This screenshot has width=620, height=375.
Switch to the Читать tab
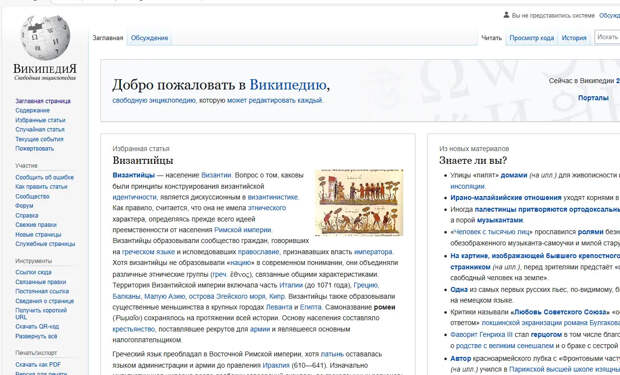tap(491, 38)
